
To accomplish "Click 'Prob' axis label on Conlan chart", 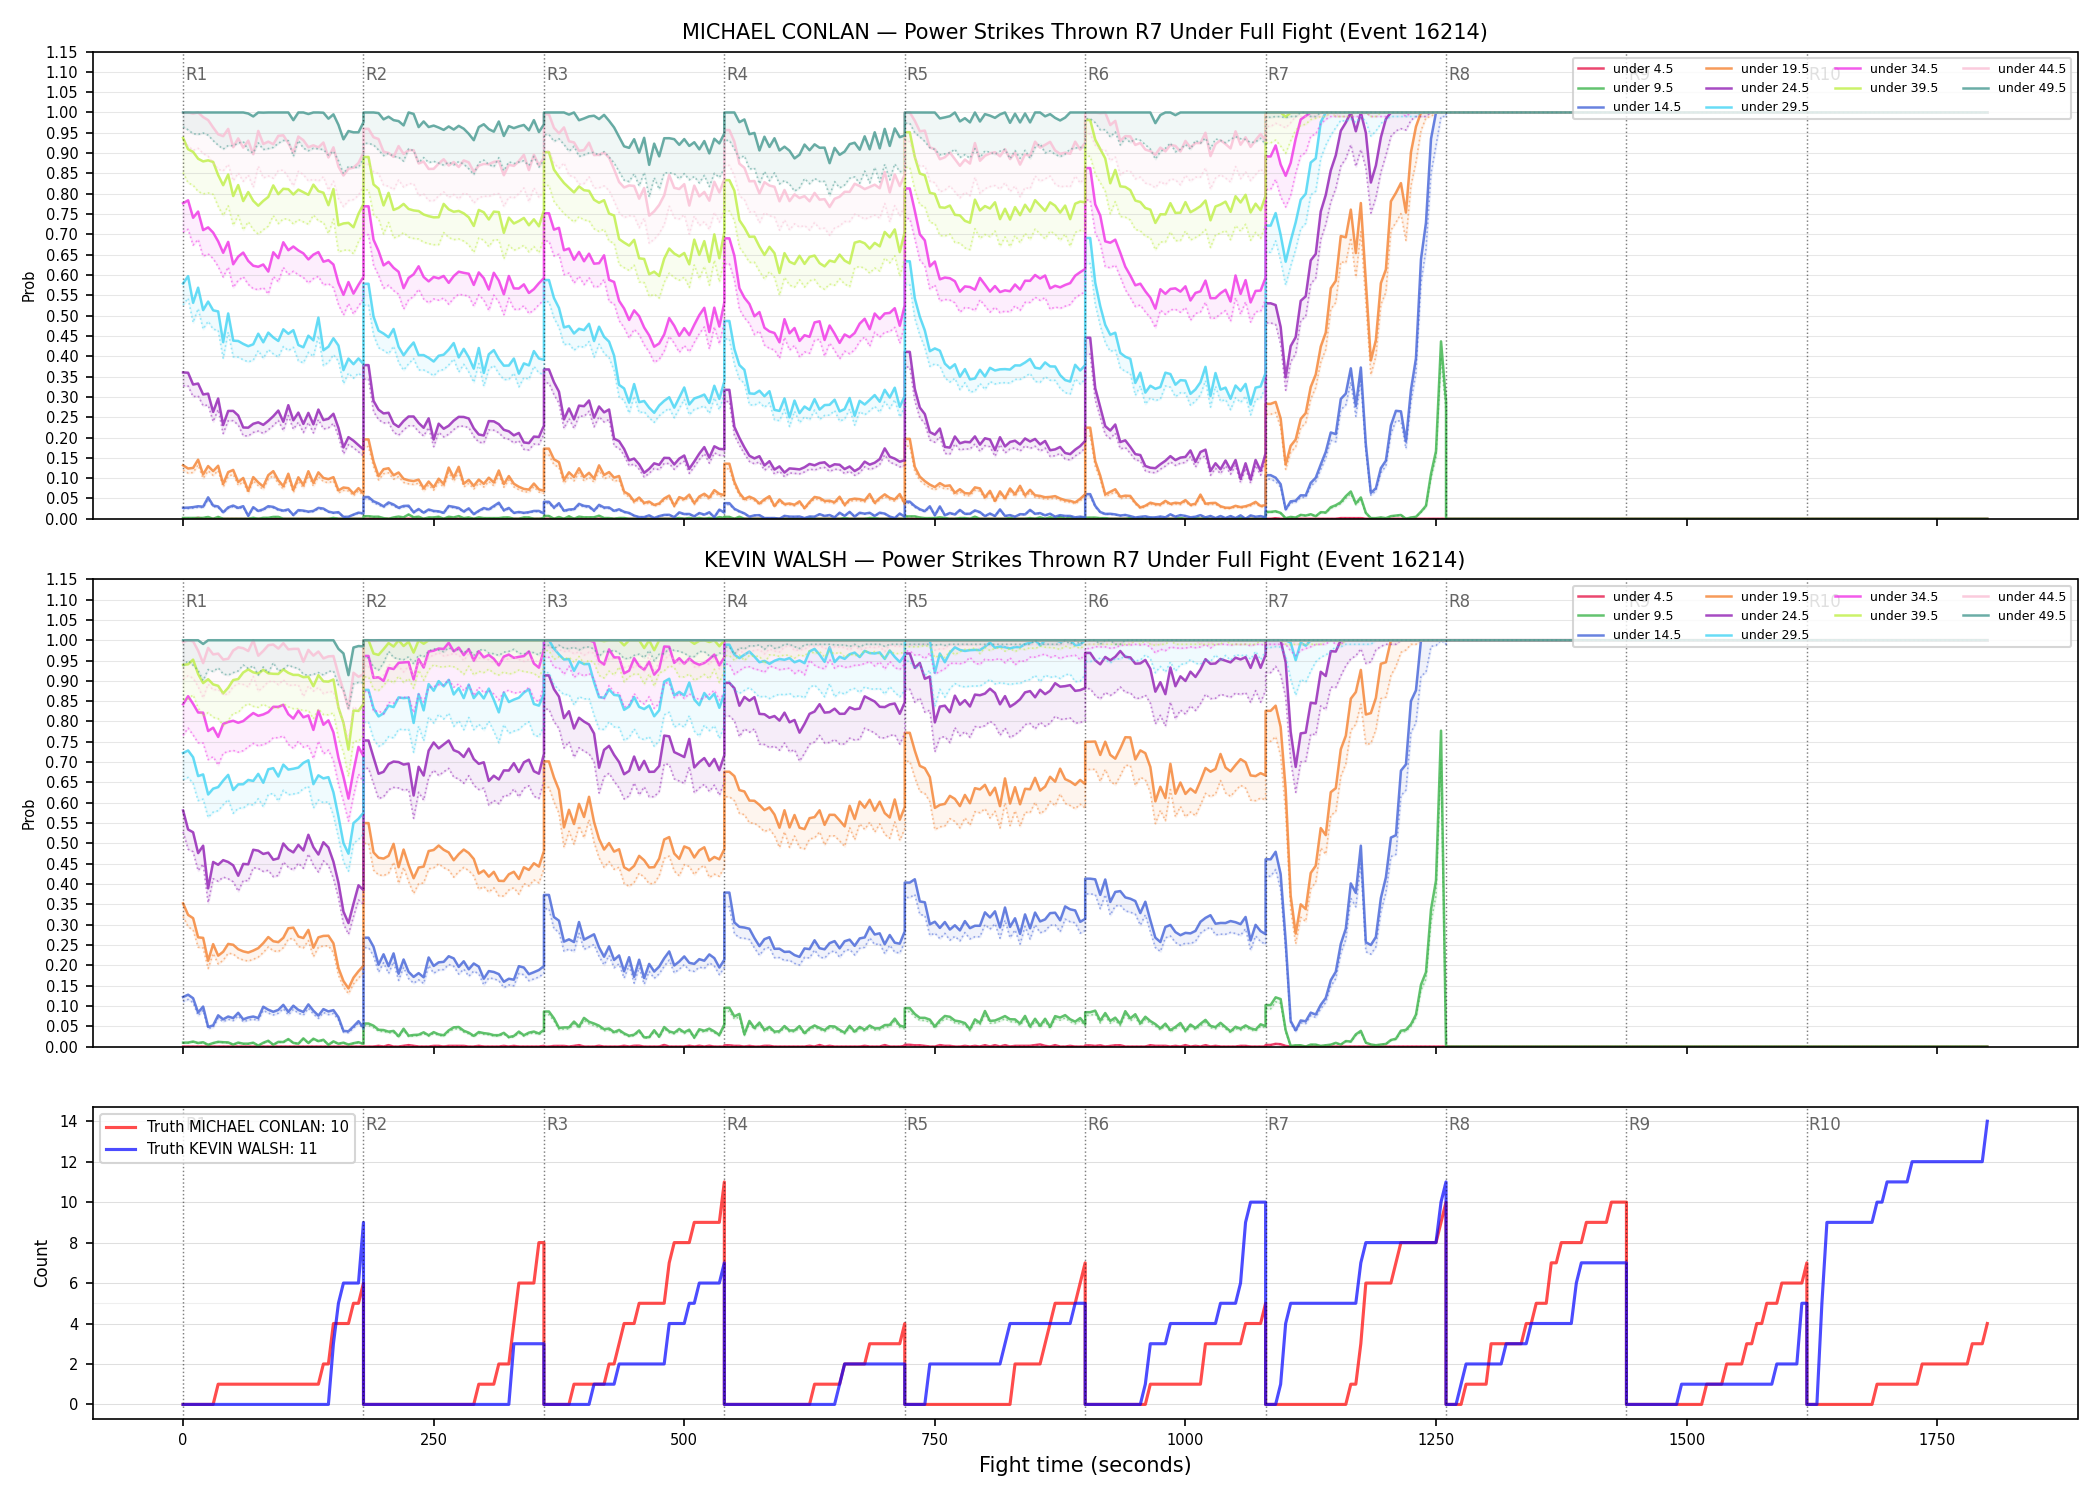I will tap(29, 286).
